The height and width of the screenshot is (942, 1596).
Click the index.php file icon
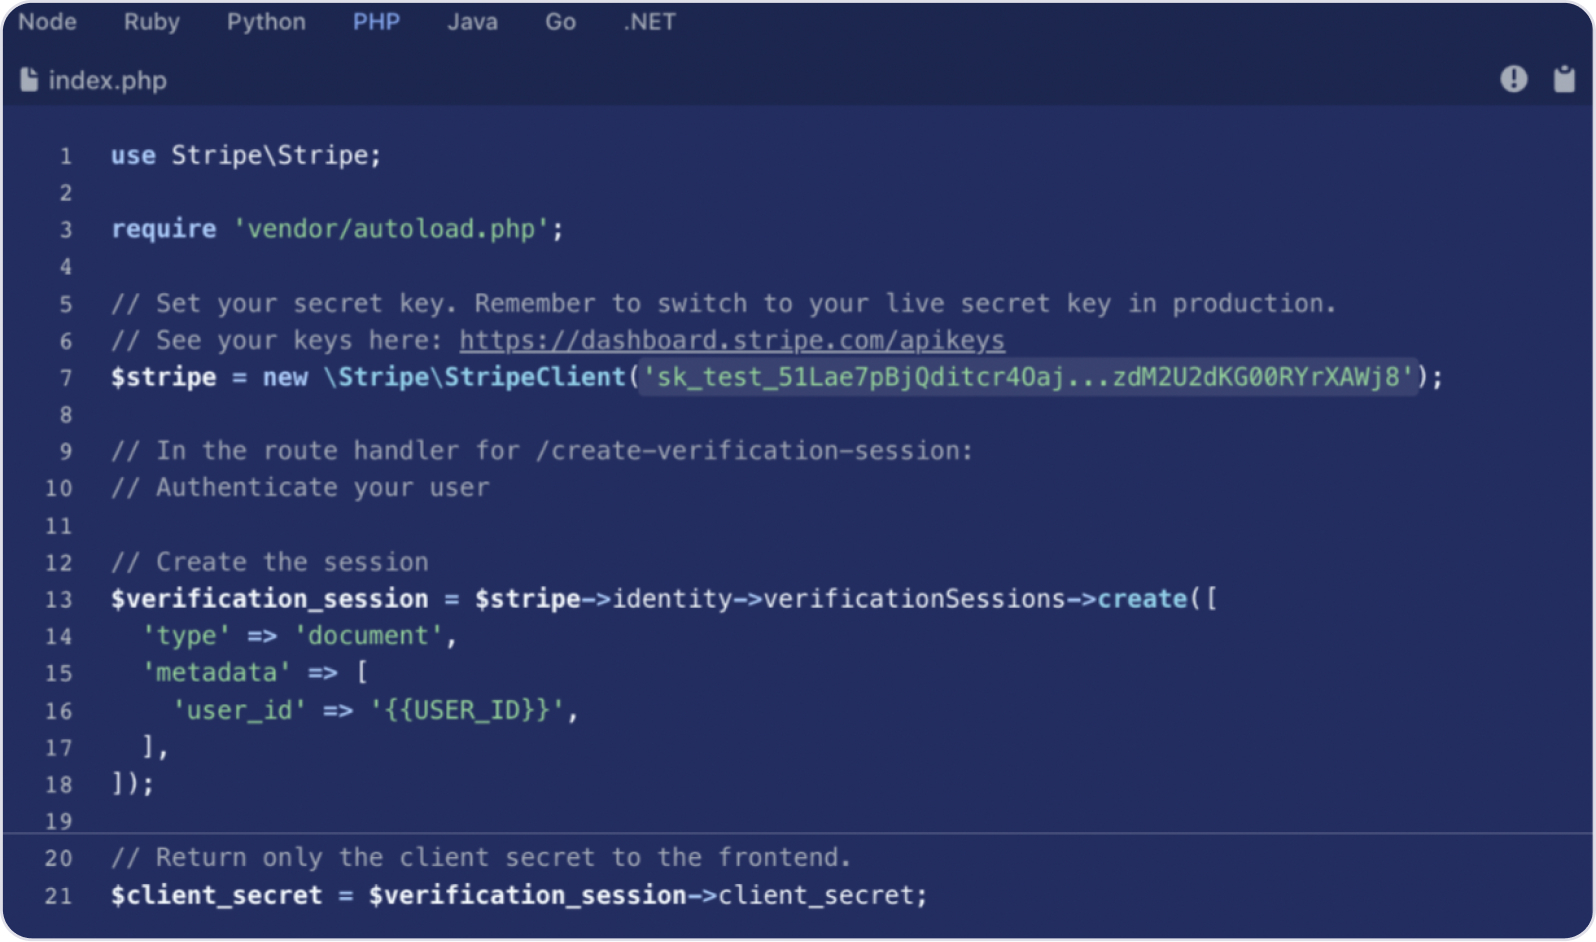tap(29, 80)
